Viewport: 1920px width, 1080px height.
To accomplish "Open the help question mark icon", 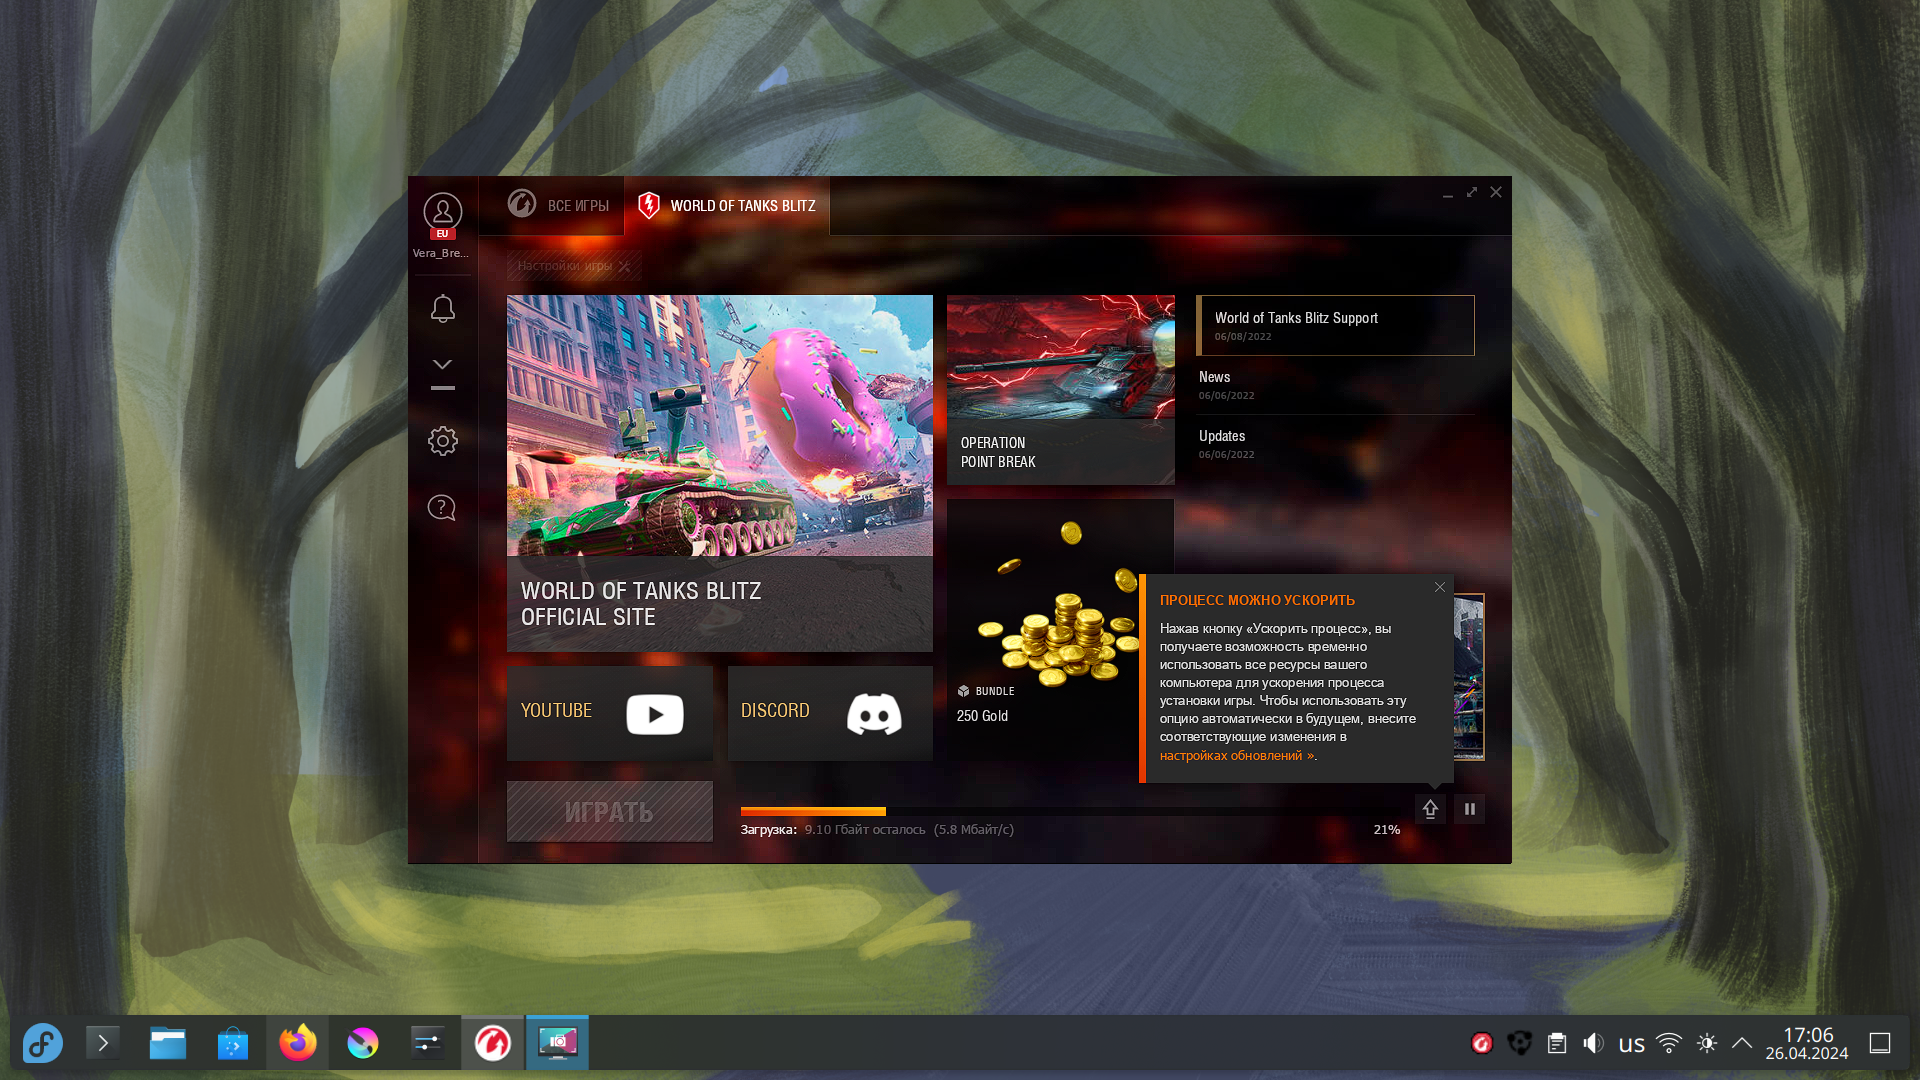I will coord(442,508).
